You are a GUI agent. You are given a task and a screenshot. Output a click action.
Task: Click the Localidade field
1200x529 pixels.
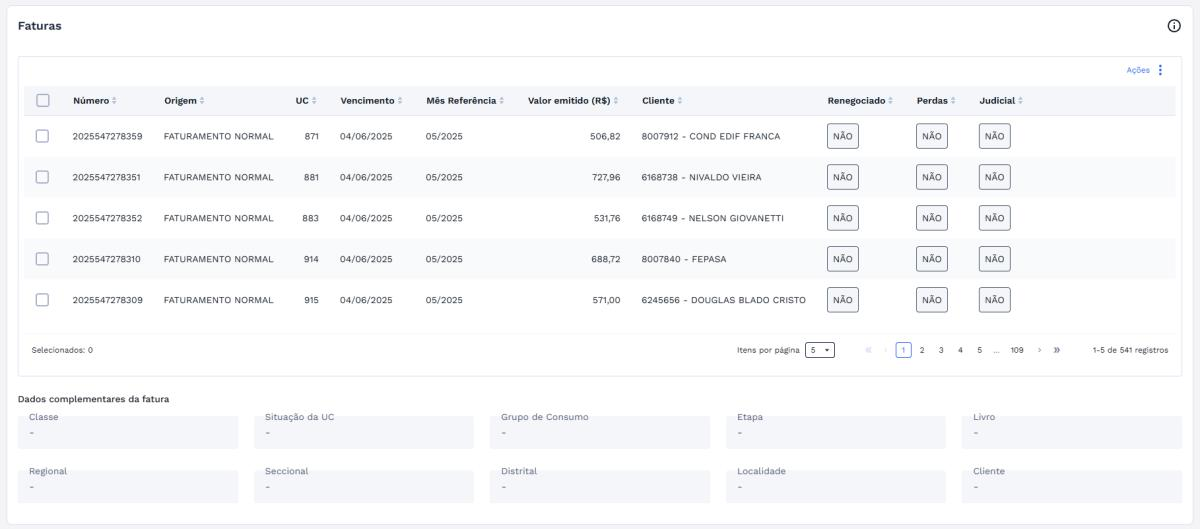835,486
